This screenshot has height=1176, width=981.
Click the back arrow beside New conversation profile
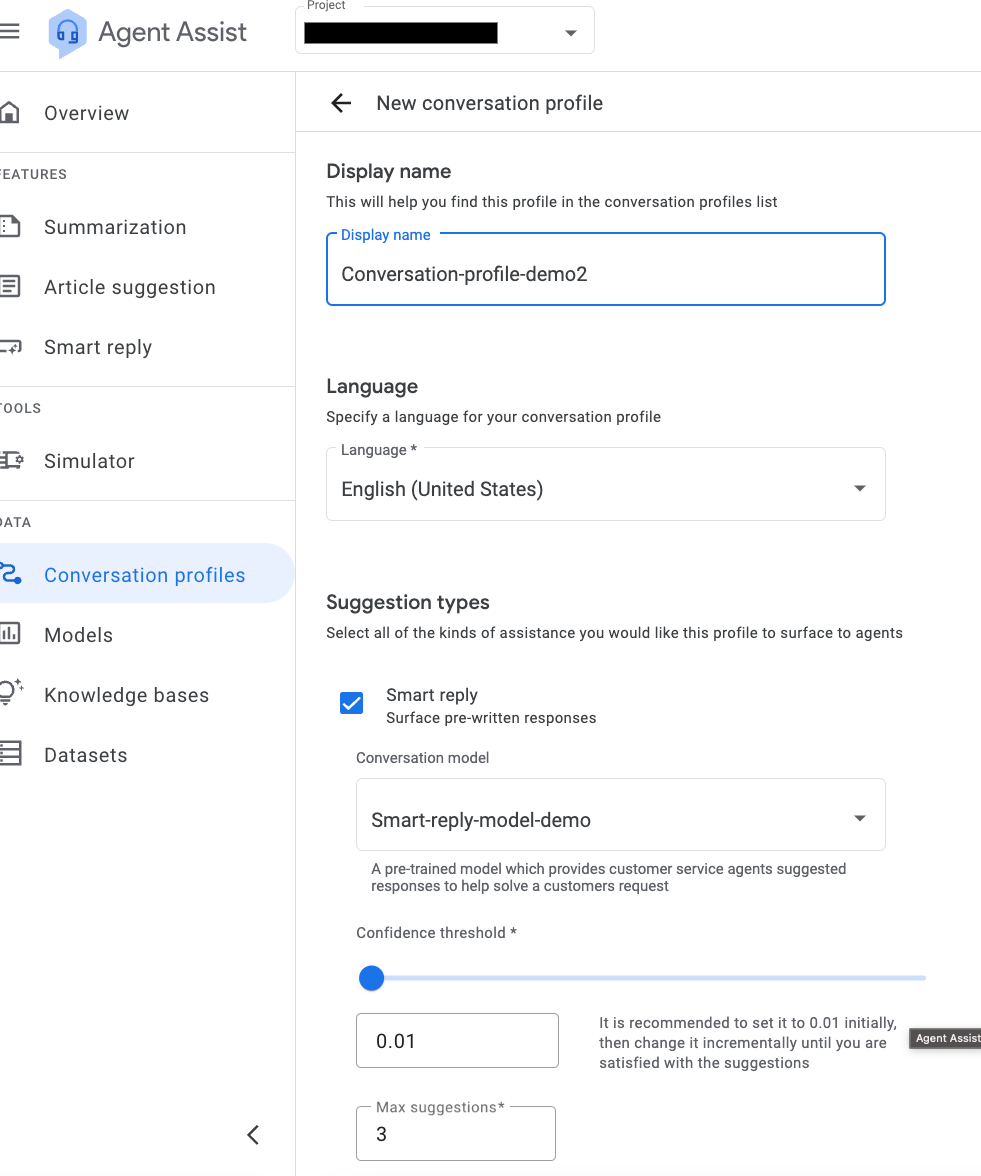[341, 103]
